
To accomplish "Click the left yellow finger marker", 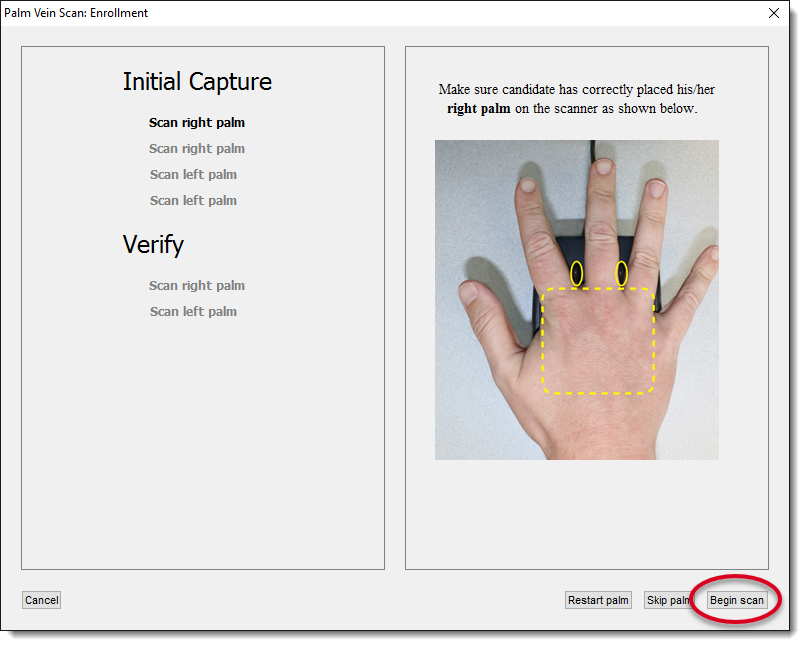I will (577, 270).
